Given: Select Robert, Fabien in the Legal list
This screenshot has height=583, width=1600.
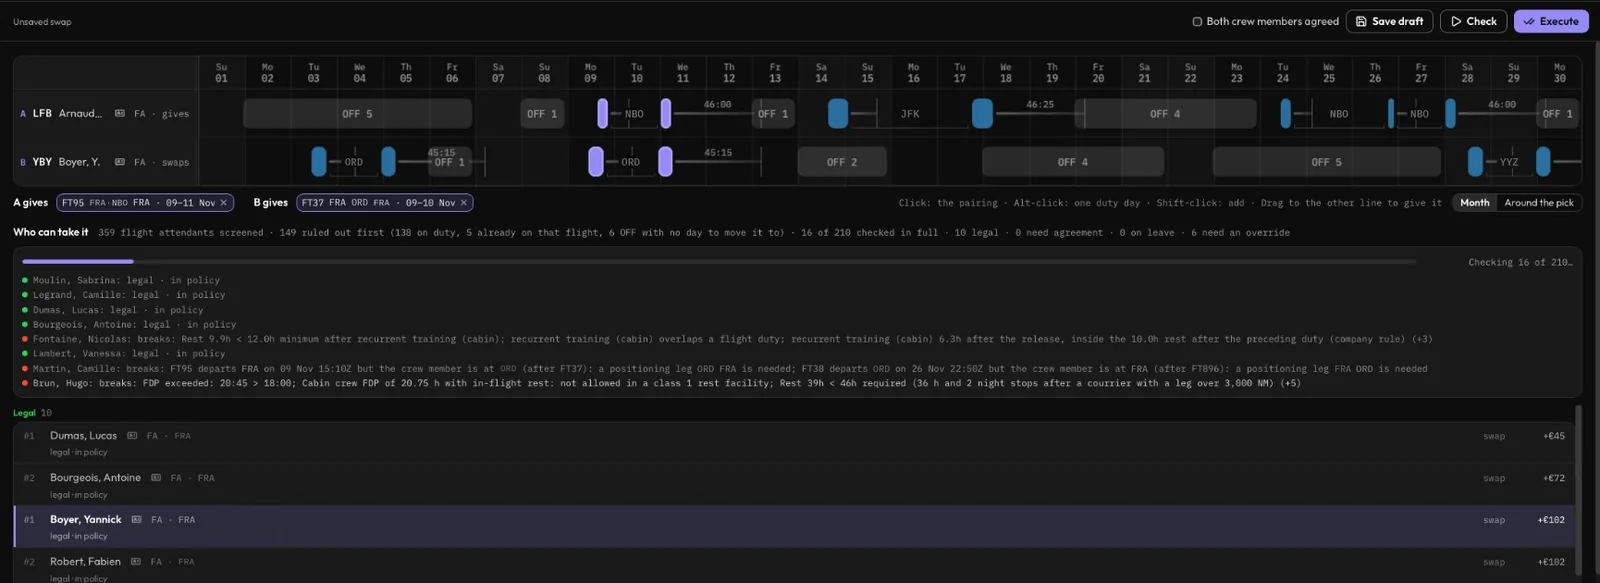Looking at the screenshot, I should click(x=794, y=566).
